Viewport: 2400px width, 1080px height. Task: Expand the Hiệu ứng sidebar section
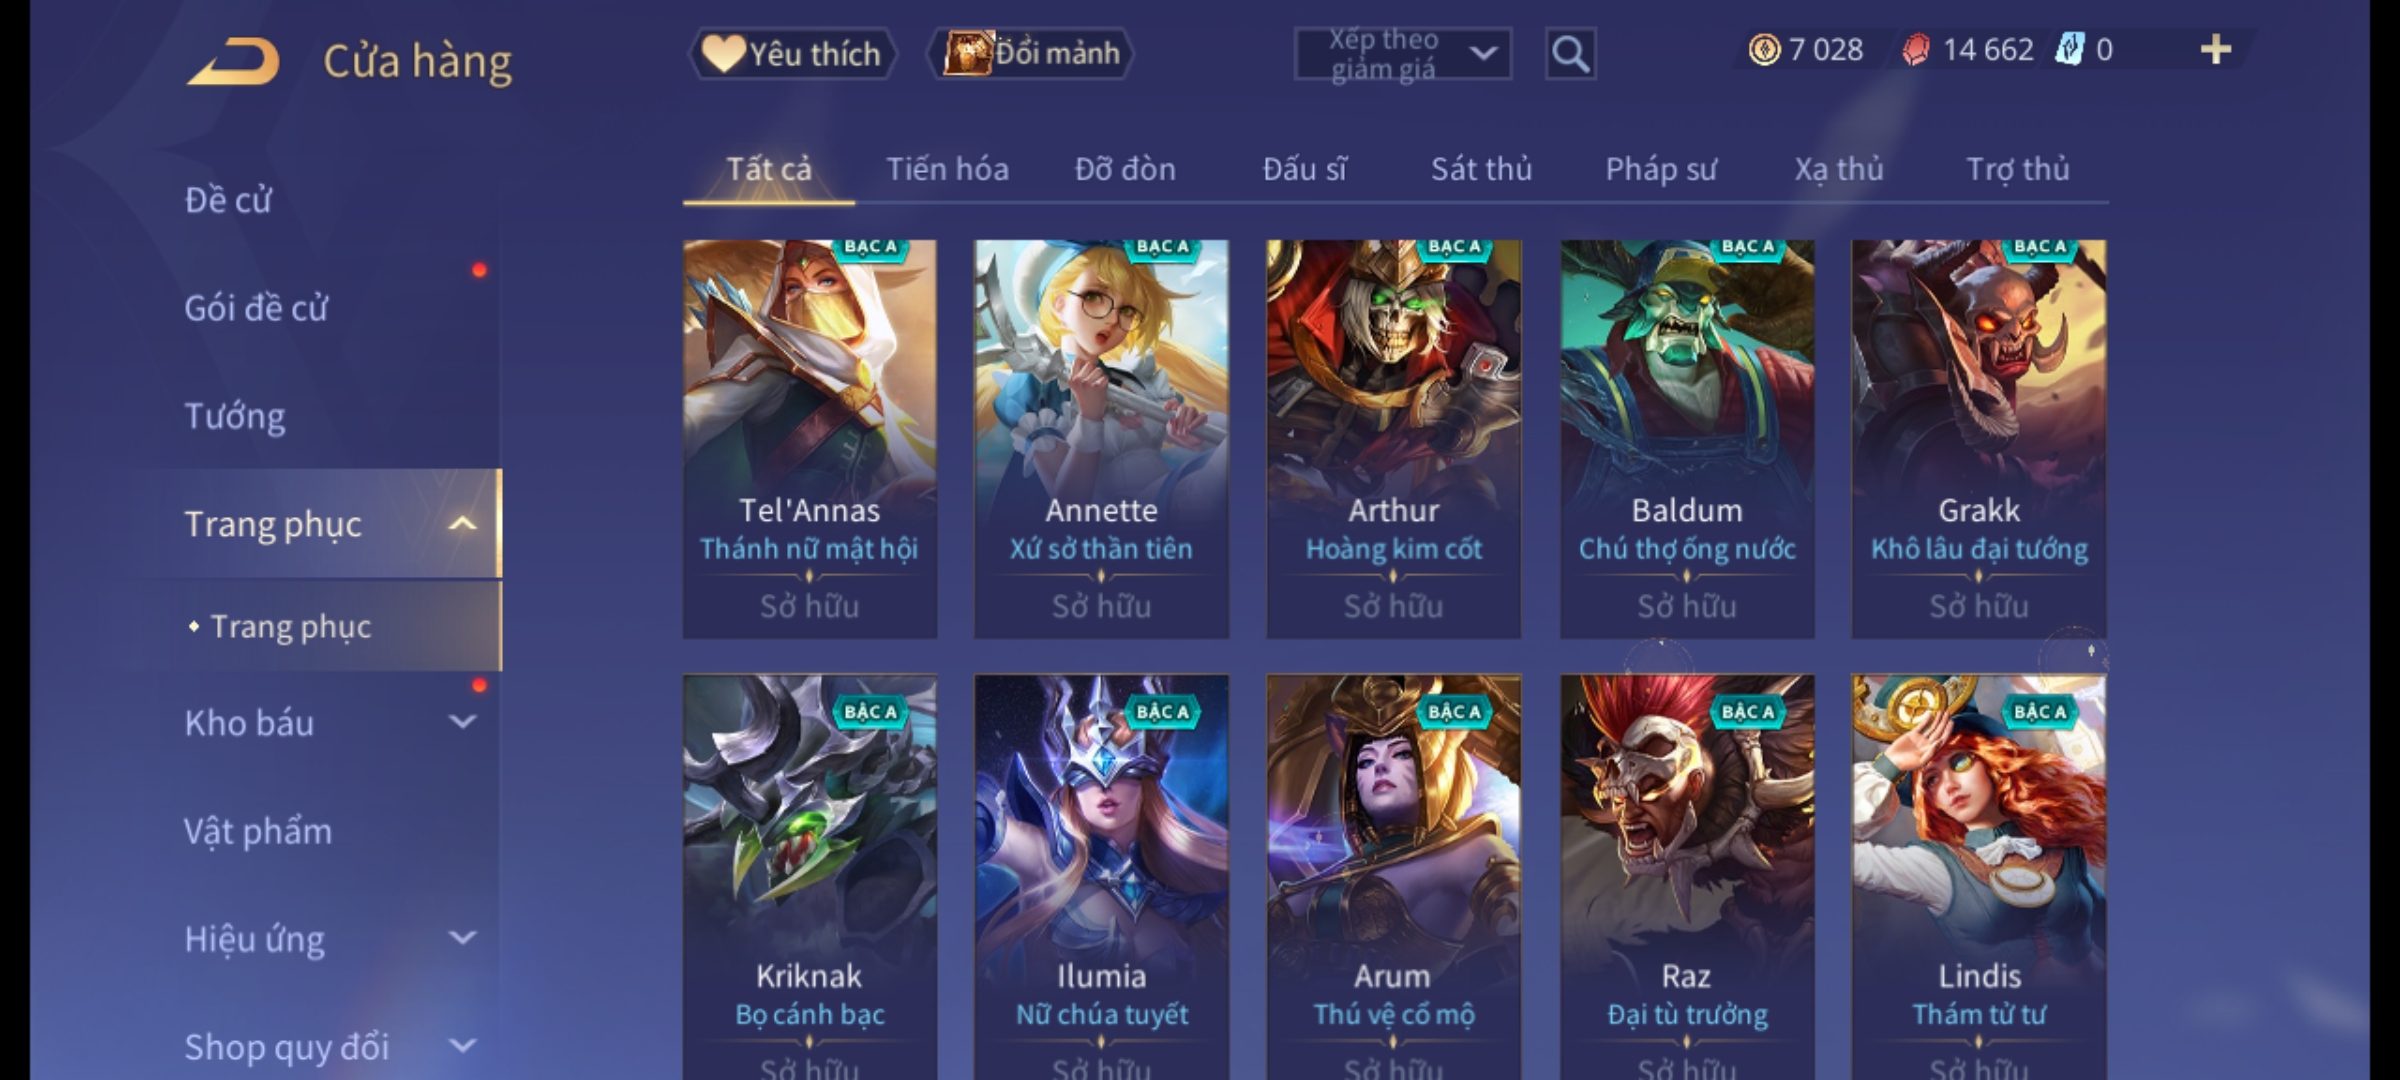tap(462, 938)
